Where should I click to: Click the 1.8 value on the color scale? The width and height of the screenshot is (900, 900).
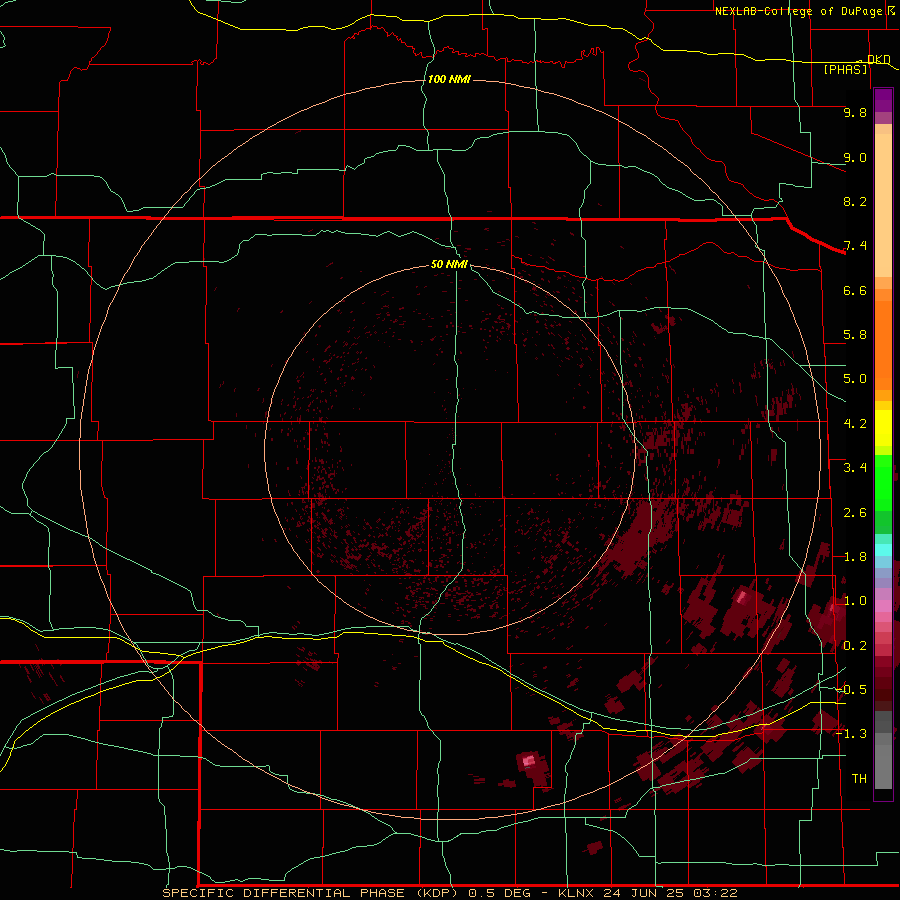[x=855, y=557]
